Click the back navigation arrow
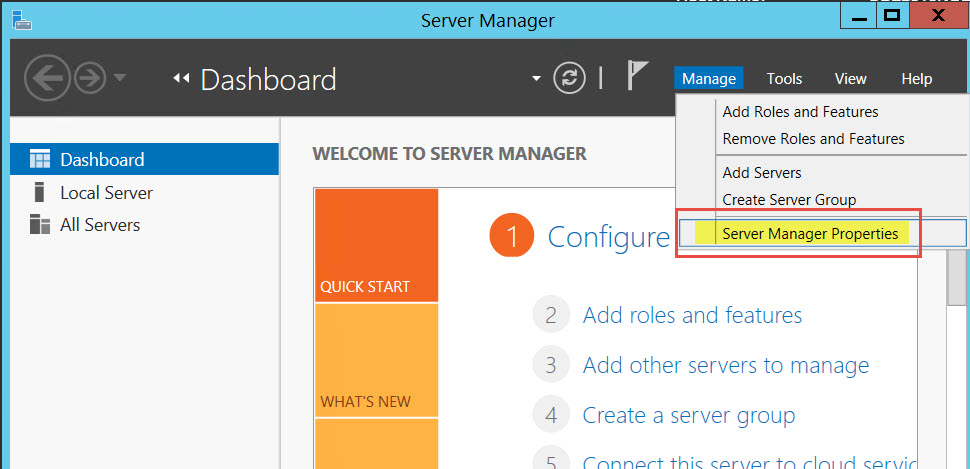Screen dimensions: 970x469 pos(46,78)
